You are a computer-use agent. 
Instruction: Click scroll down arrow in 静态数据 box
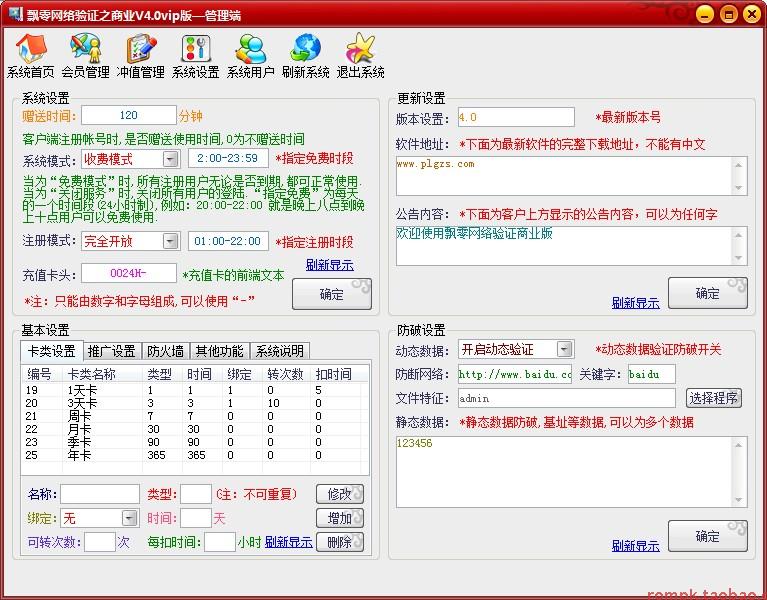click(x=739, y=499)
